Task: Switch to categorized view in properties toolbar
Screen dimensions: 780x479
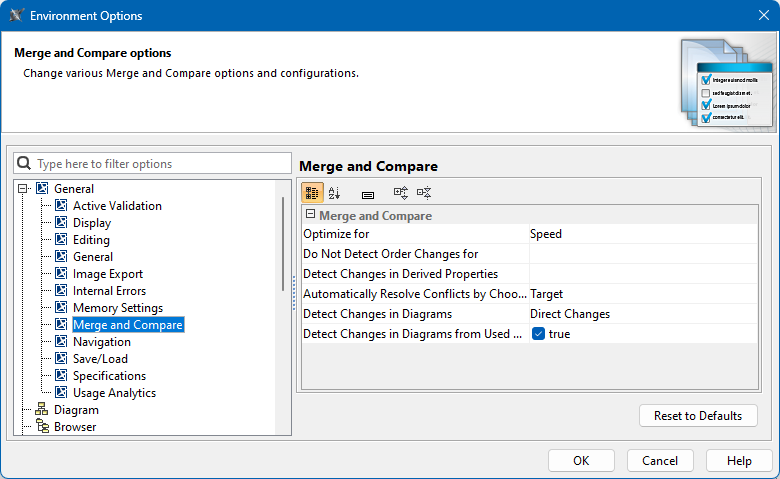Action: tap(312, 193)
